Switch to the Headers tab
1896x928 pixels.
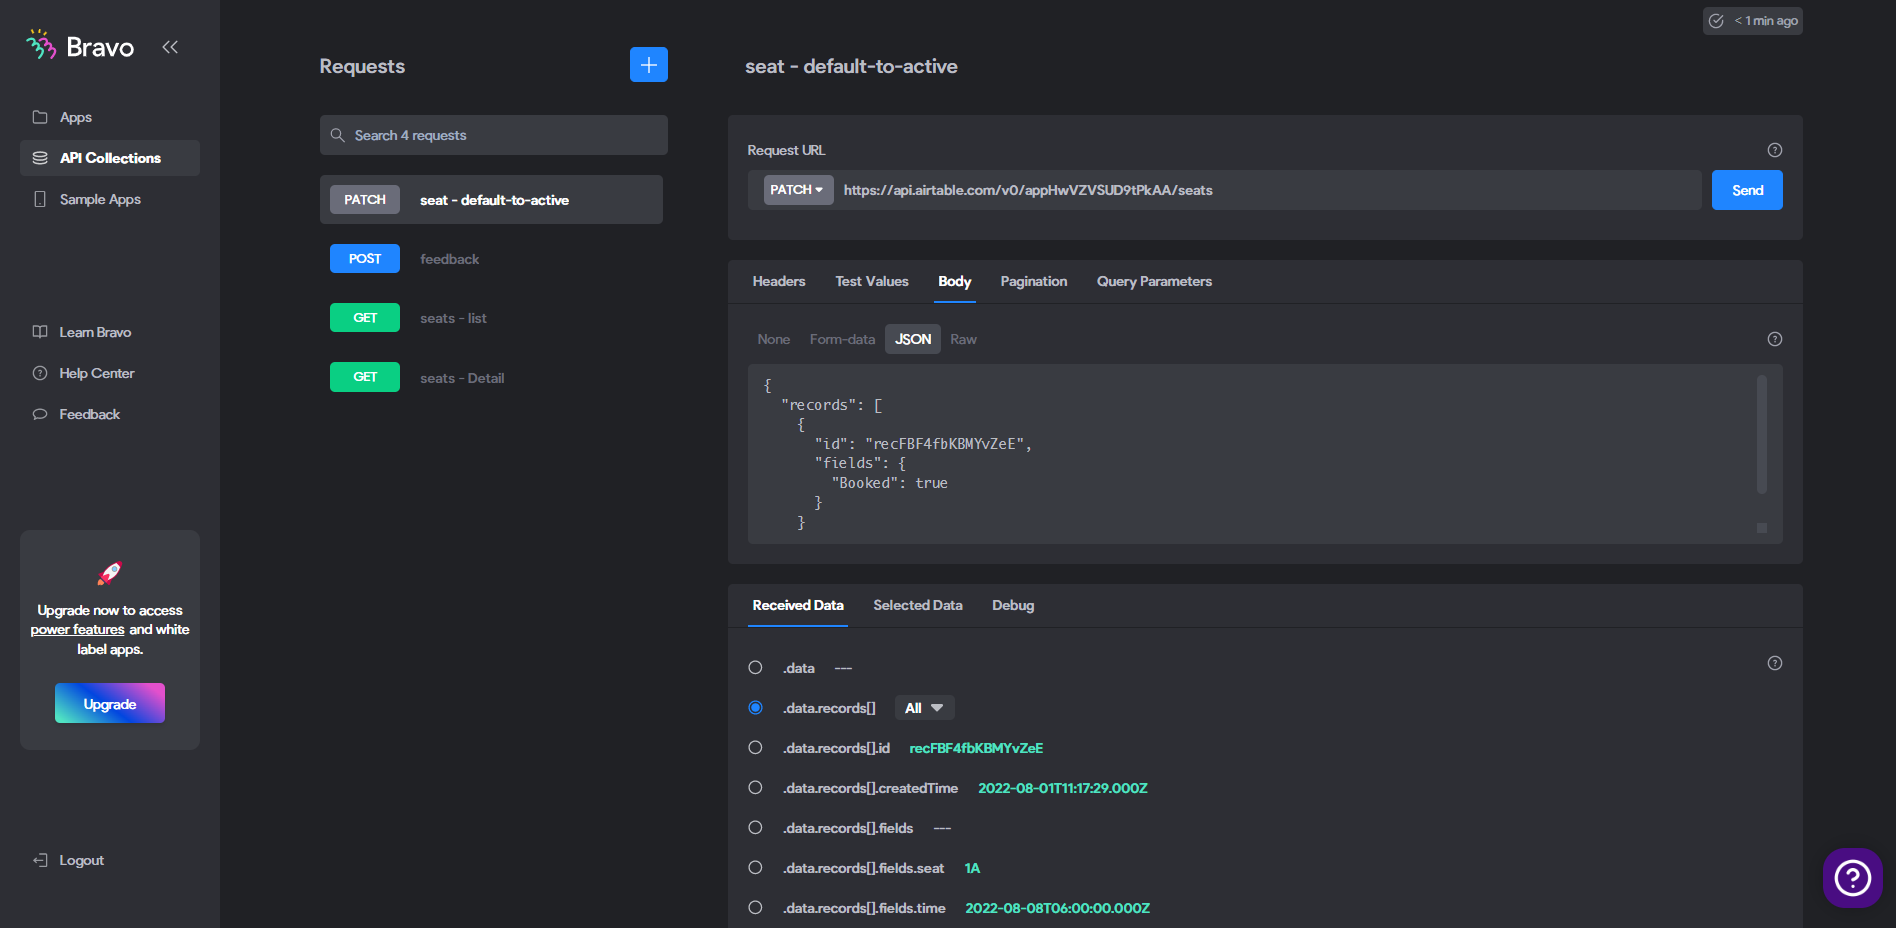click(779, 281)
